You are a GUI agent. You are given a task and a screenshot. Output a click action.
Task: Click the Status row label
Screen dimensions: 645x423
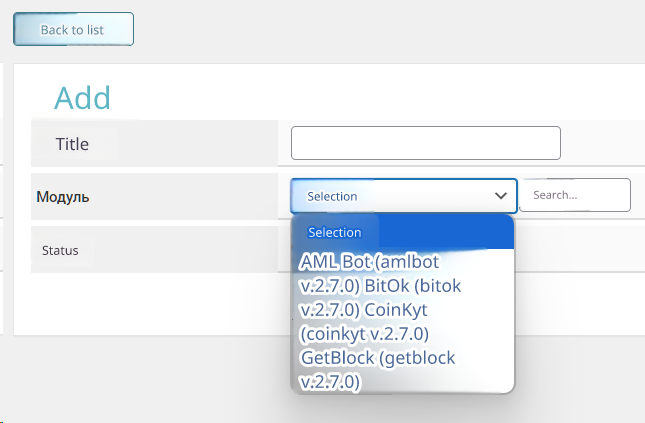[x=60, y=250]
